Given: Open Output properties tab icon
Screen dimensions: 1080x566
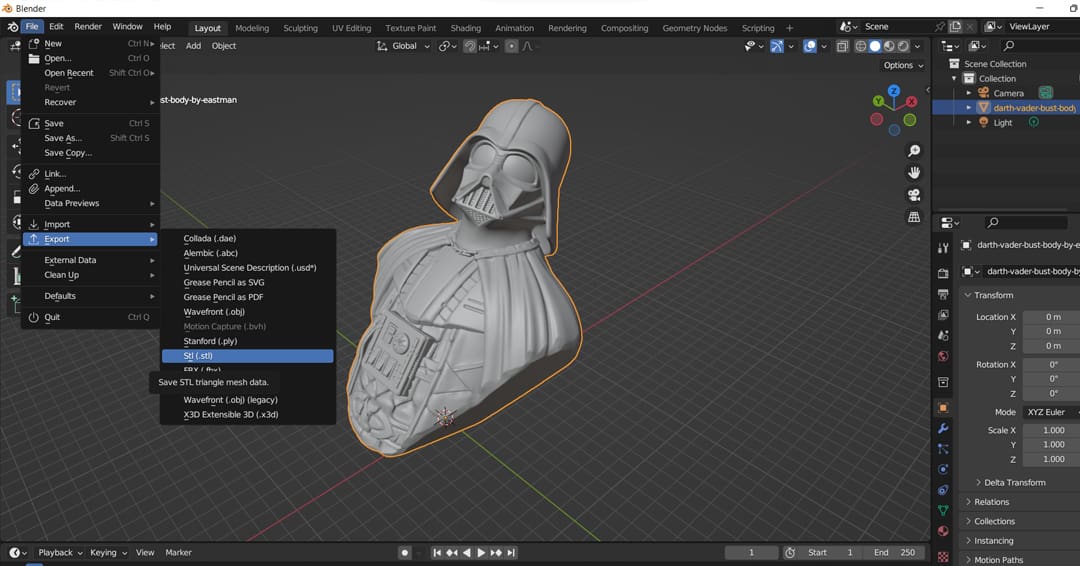Looking at the screenshot, I should coord(943,294).
